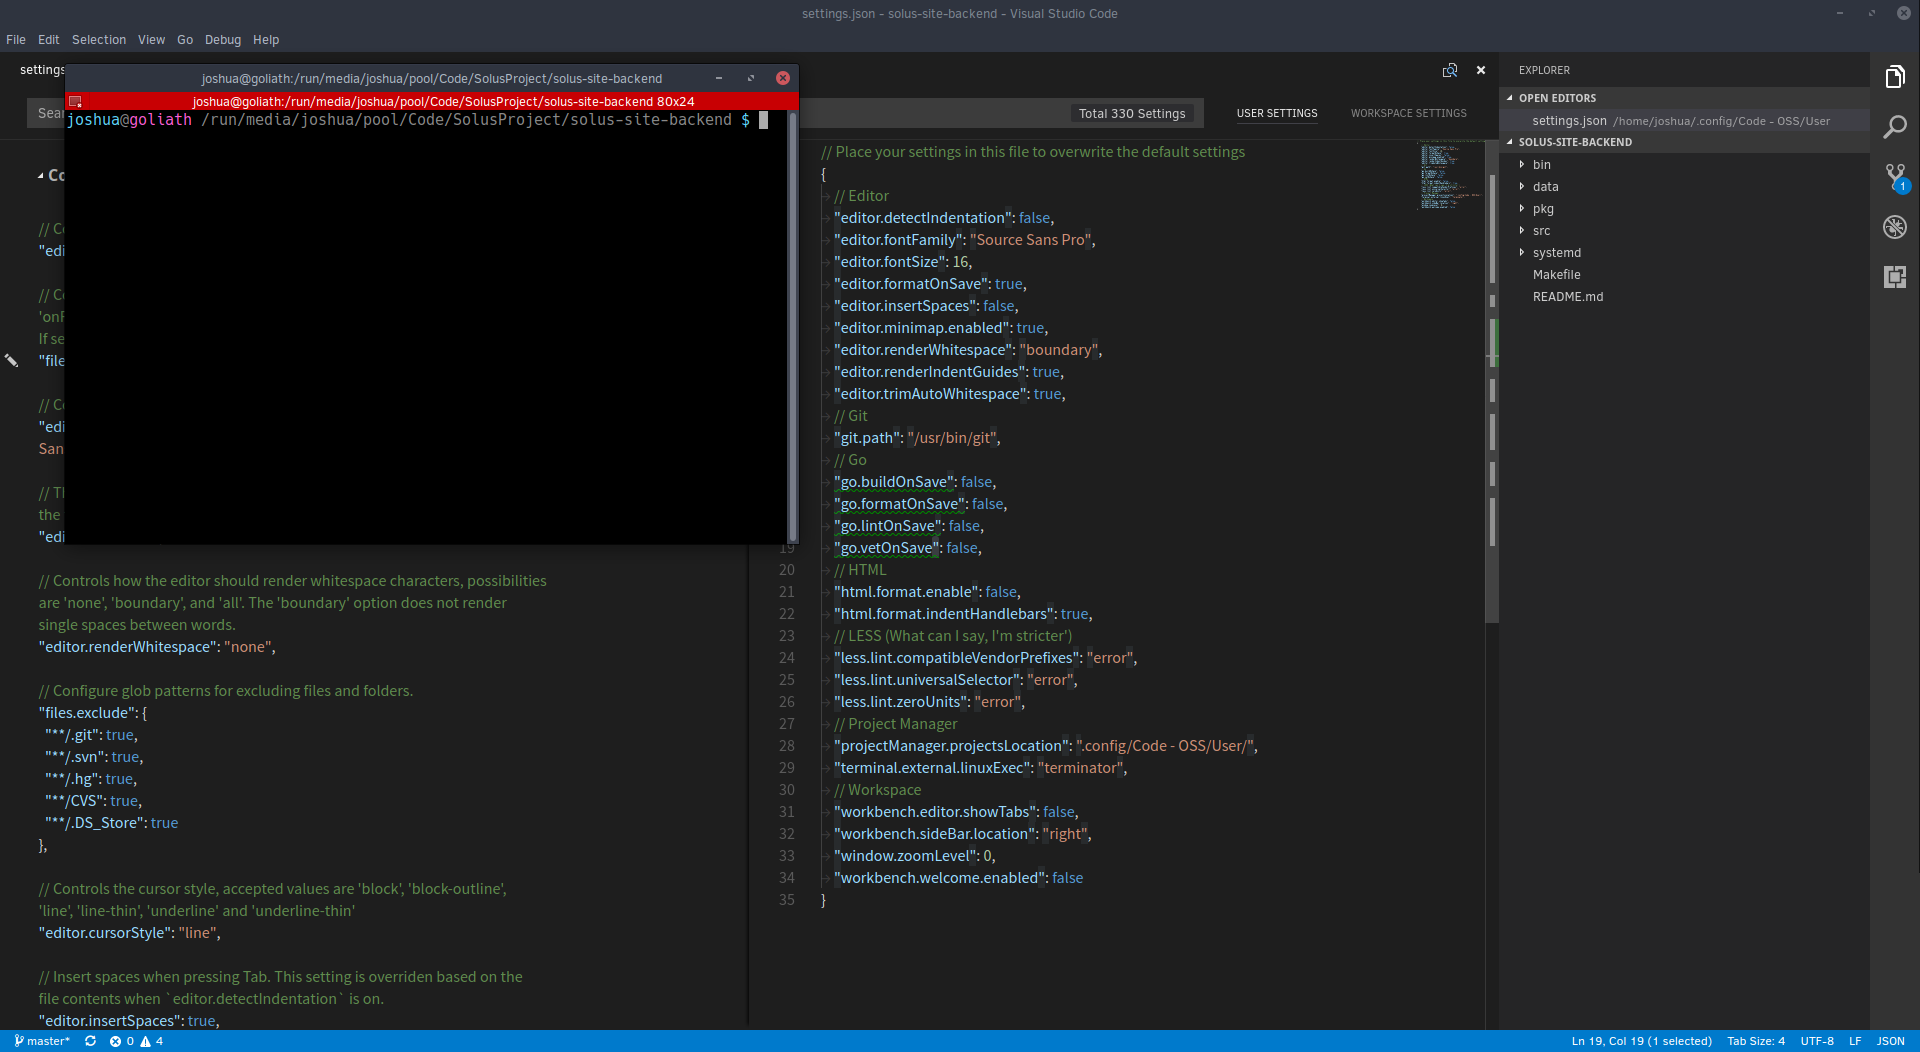Change Tab Size: 4 in status bar
Image resolution: width=1920 pixels, height=1052 pixels.
click(x=1756, y=1041)
